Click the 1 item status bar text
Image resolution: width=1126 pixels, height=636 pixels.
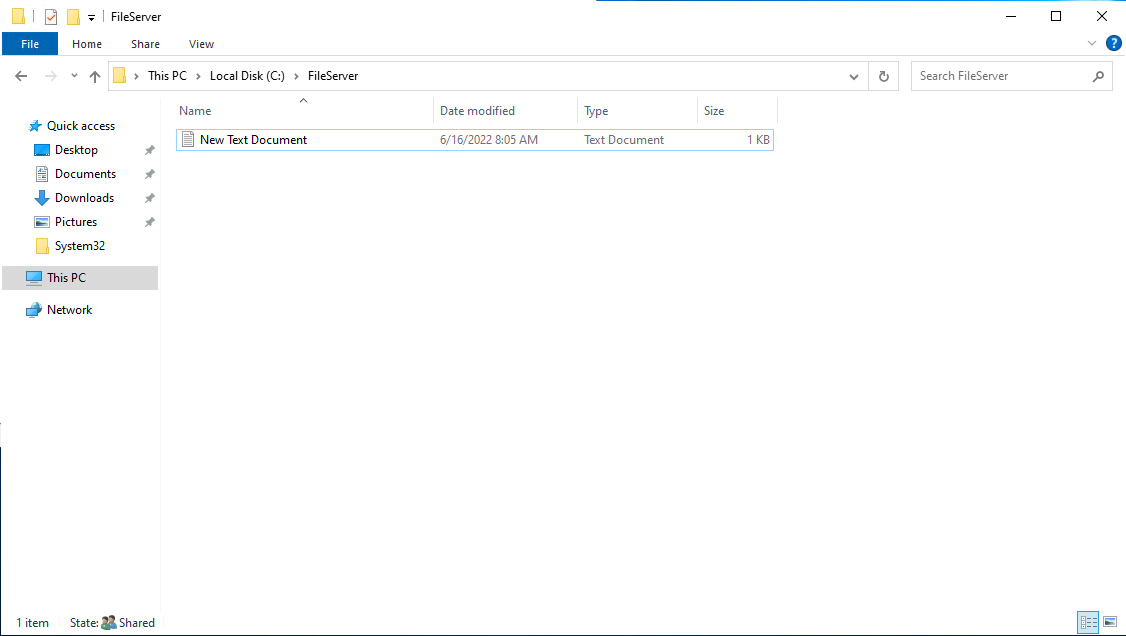click(x=32, y=623)
